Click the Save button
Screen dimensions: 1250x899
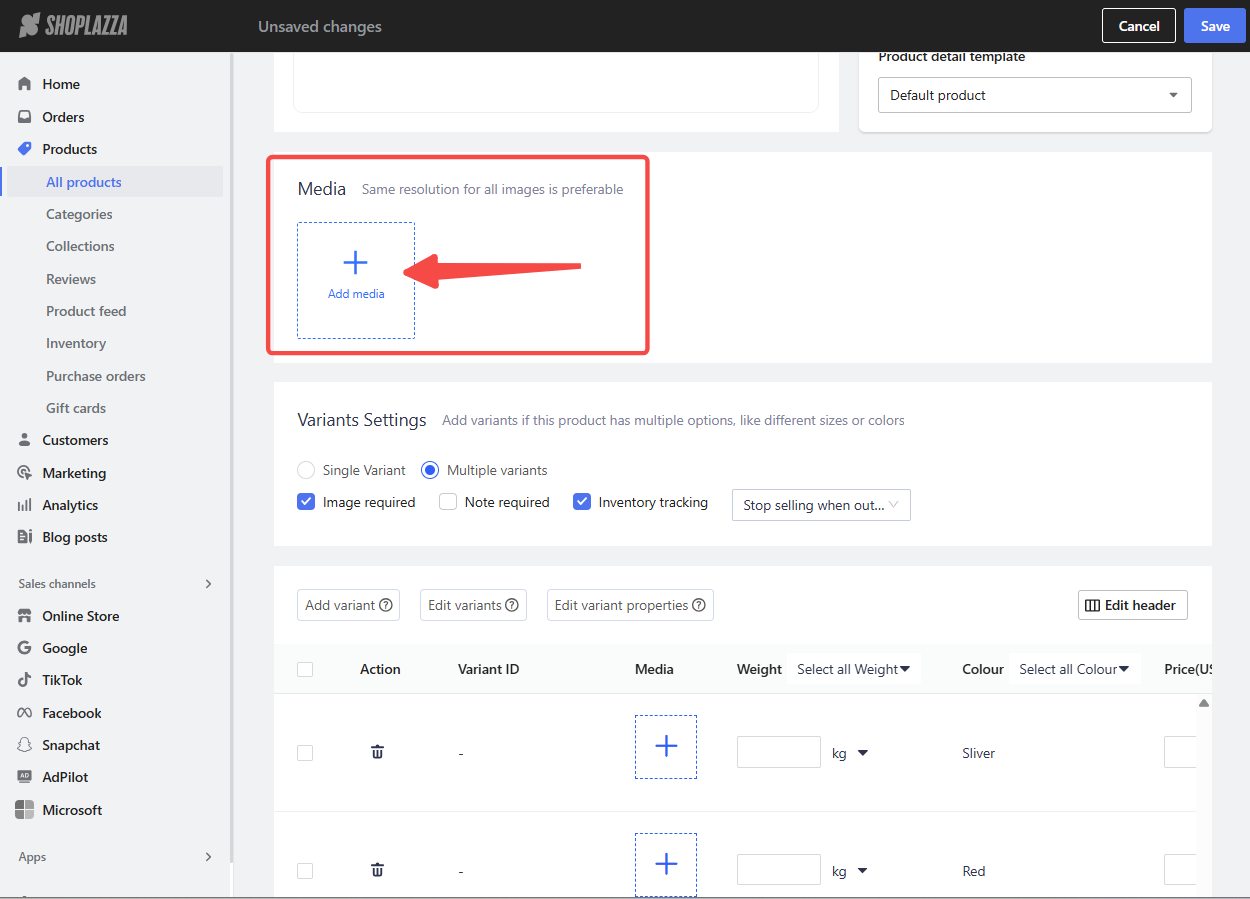click(x=1215, y=26)
